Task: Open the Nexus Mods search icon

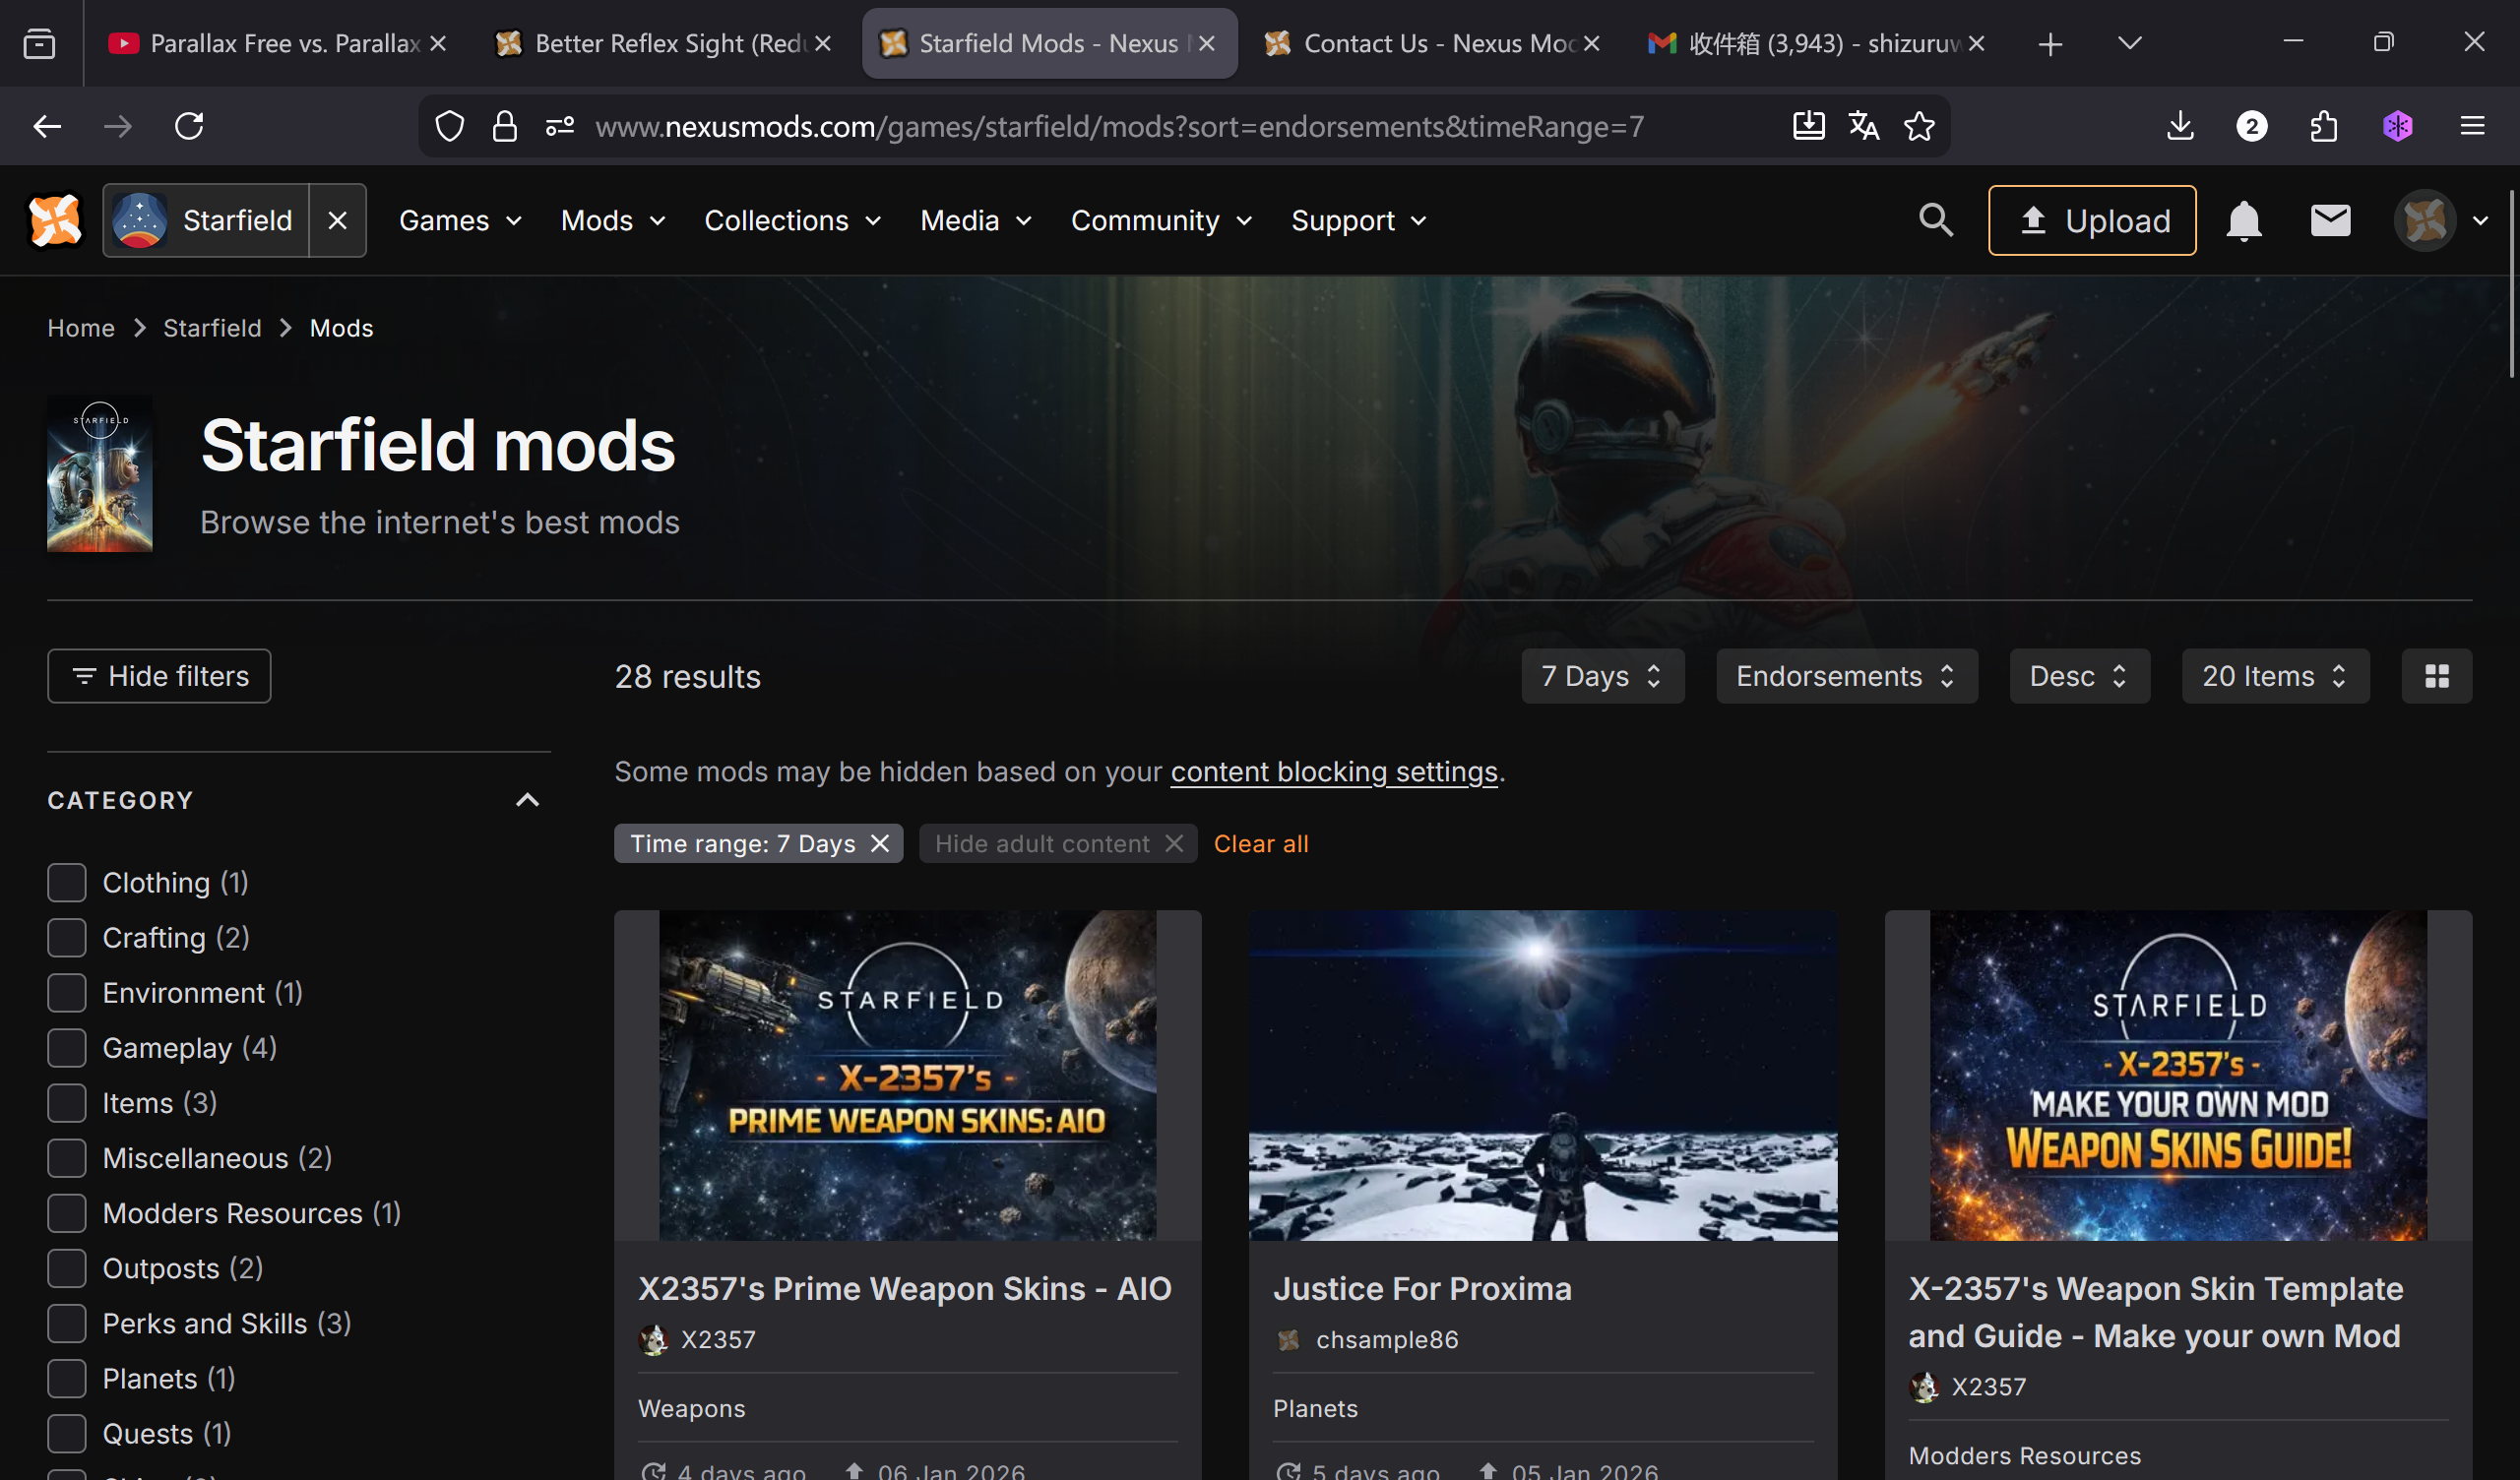Action: [x=1935, y=220]
